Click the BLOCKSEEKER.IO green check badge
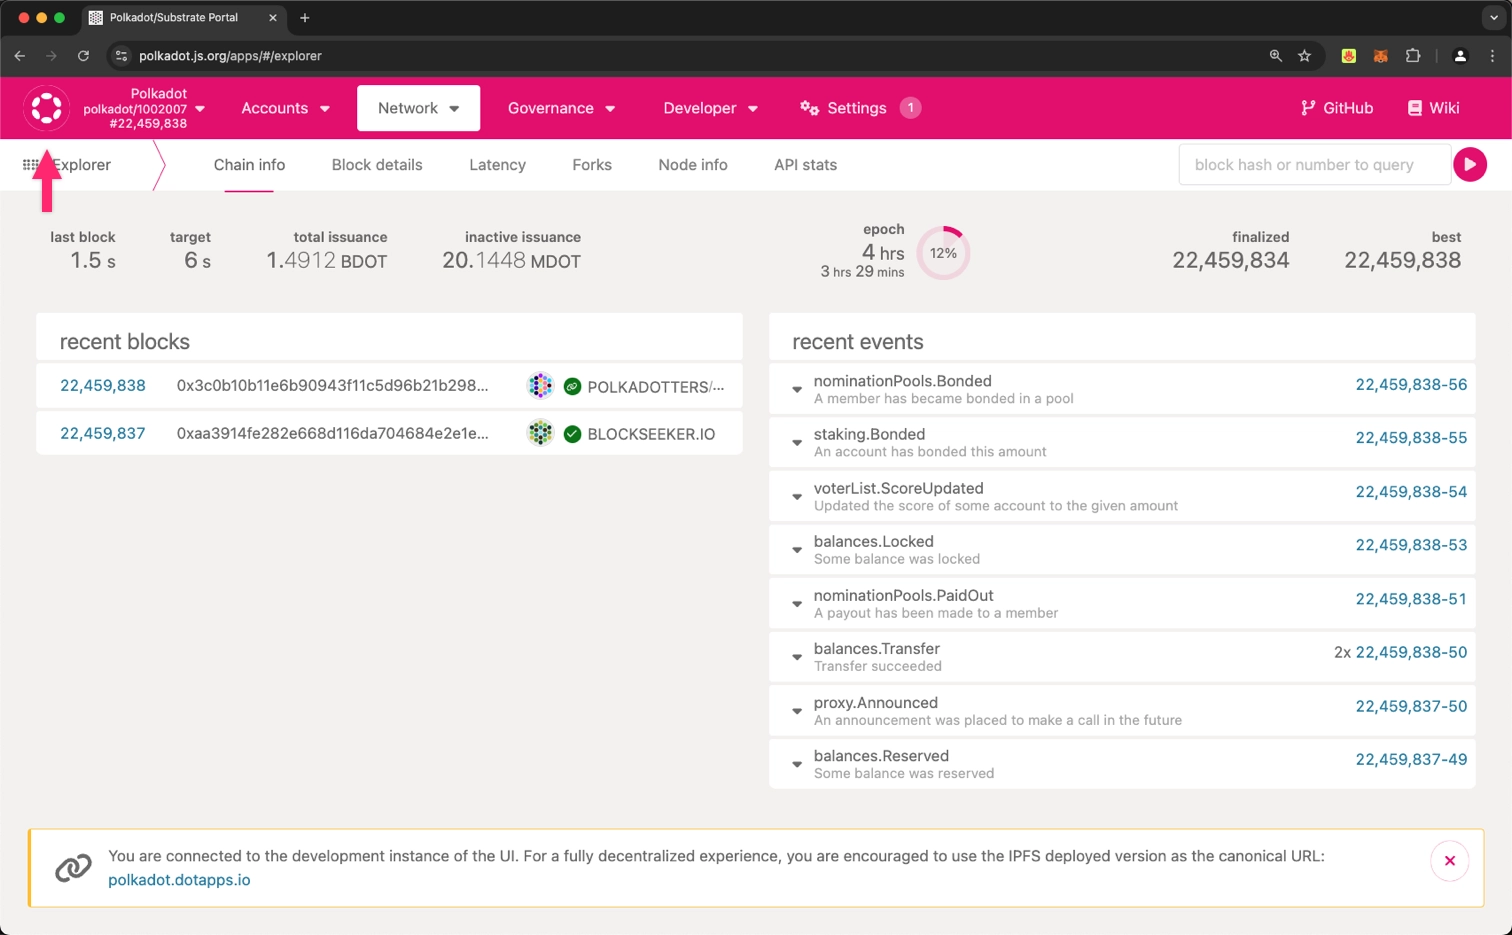The width and height of the screenshot is (1512, 935). 572,434
